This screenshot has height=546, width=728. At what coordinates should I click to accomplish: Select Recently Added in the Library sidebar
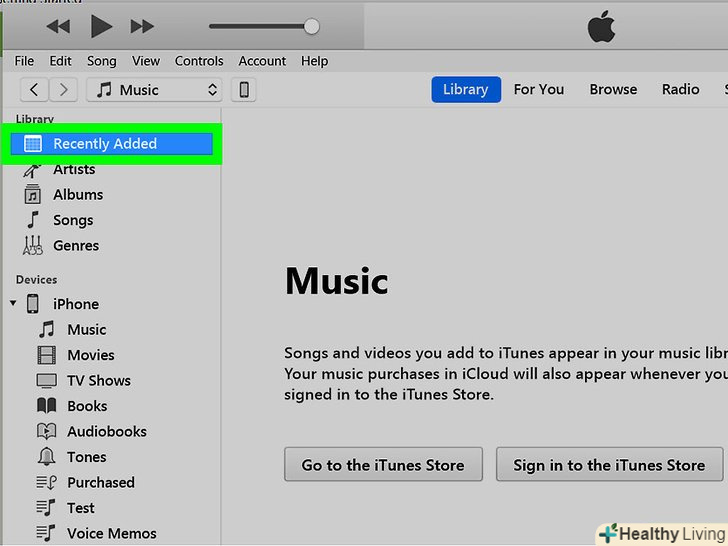coord(111,143)
